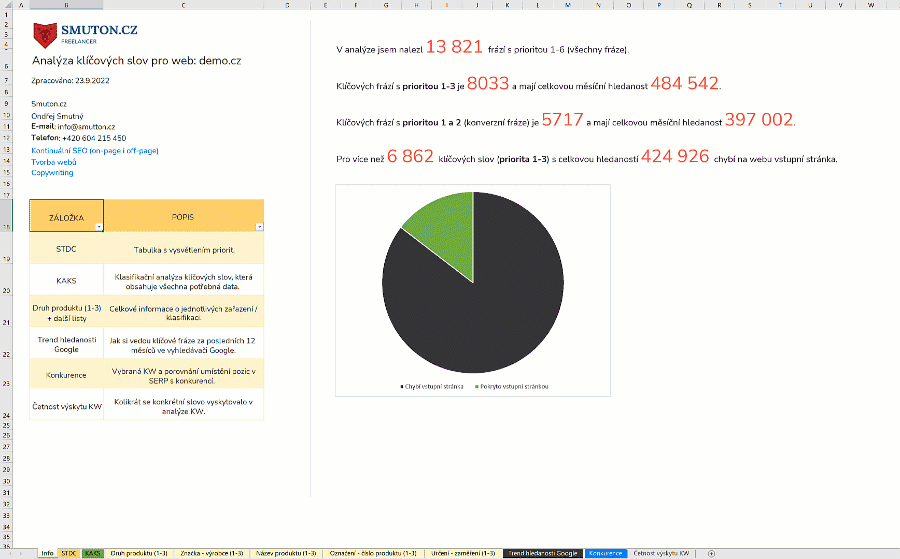Open the Tvorba webů link
The height and width of the screenshot is (559, 900).
pyautogui.click(x=53, y=162)
